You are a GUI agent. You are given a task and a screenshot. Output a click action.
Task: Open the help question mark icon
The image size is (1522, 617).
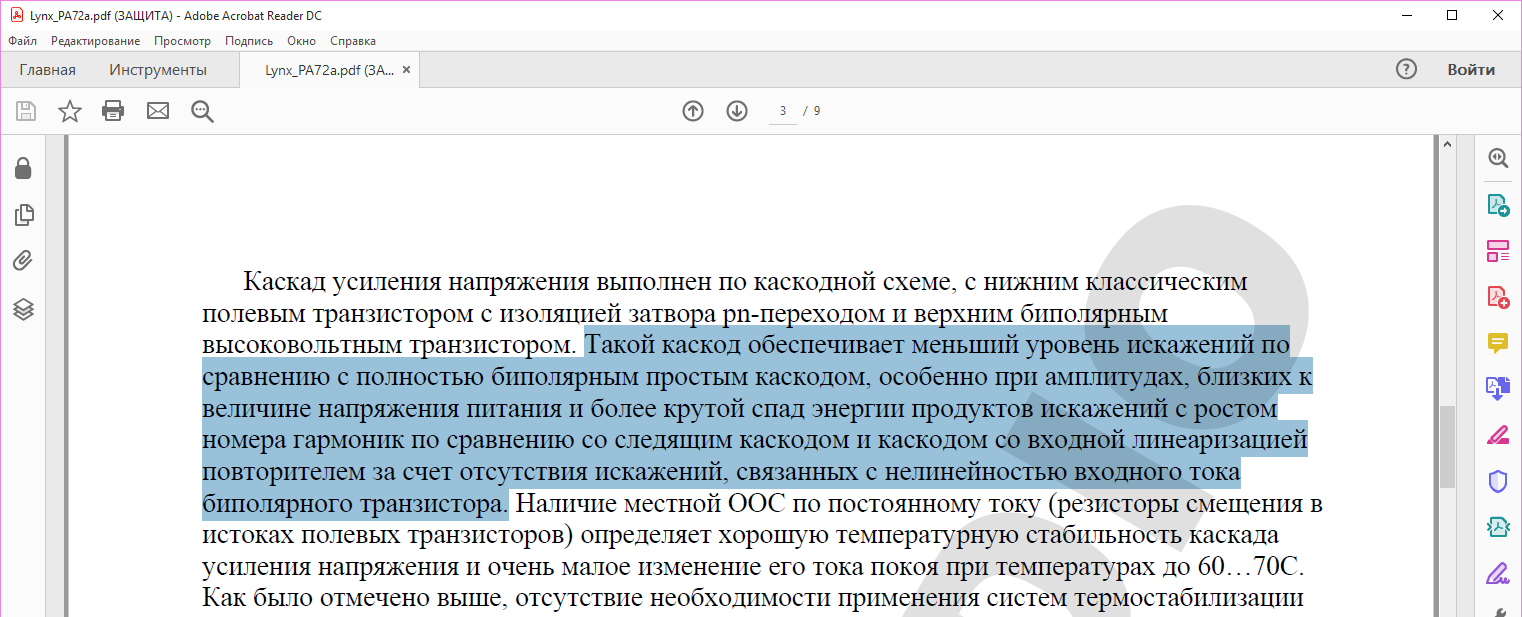1406,69
